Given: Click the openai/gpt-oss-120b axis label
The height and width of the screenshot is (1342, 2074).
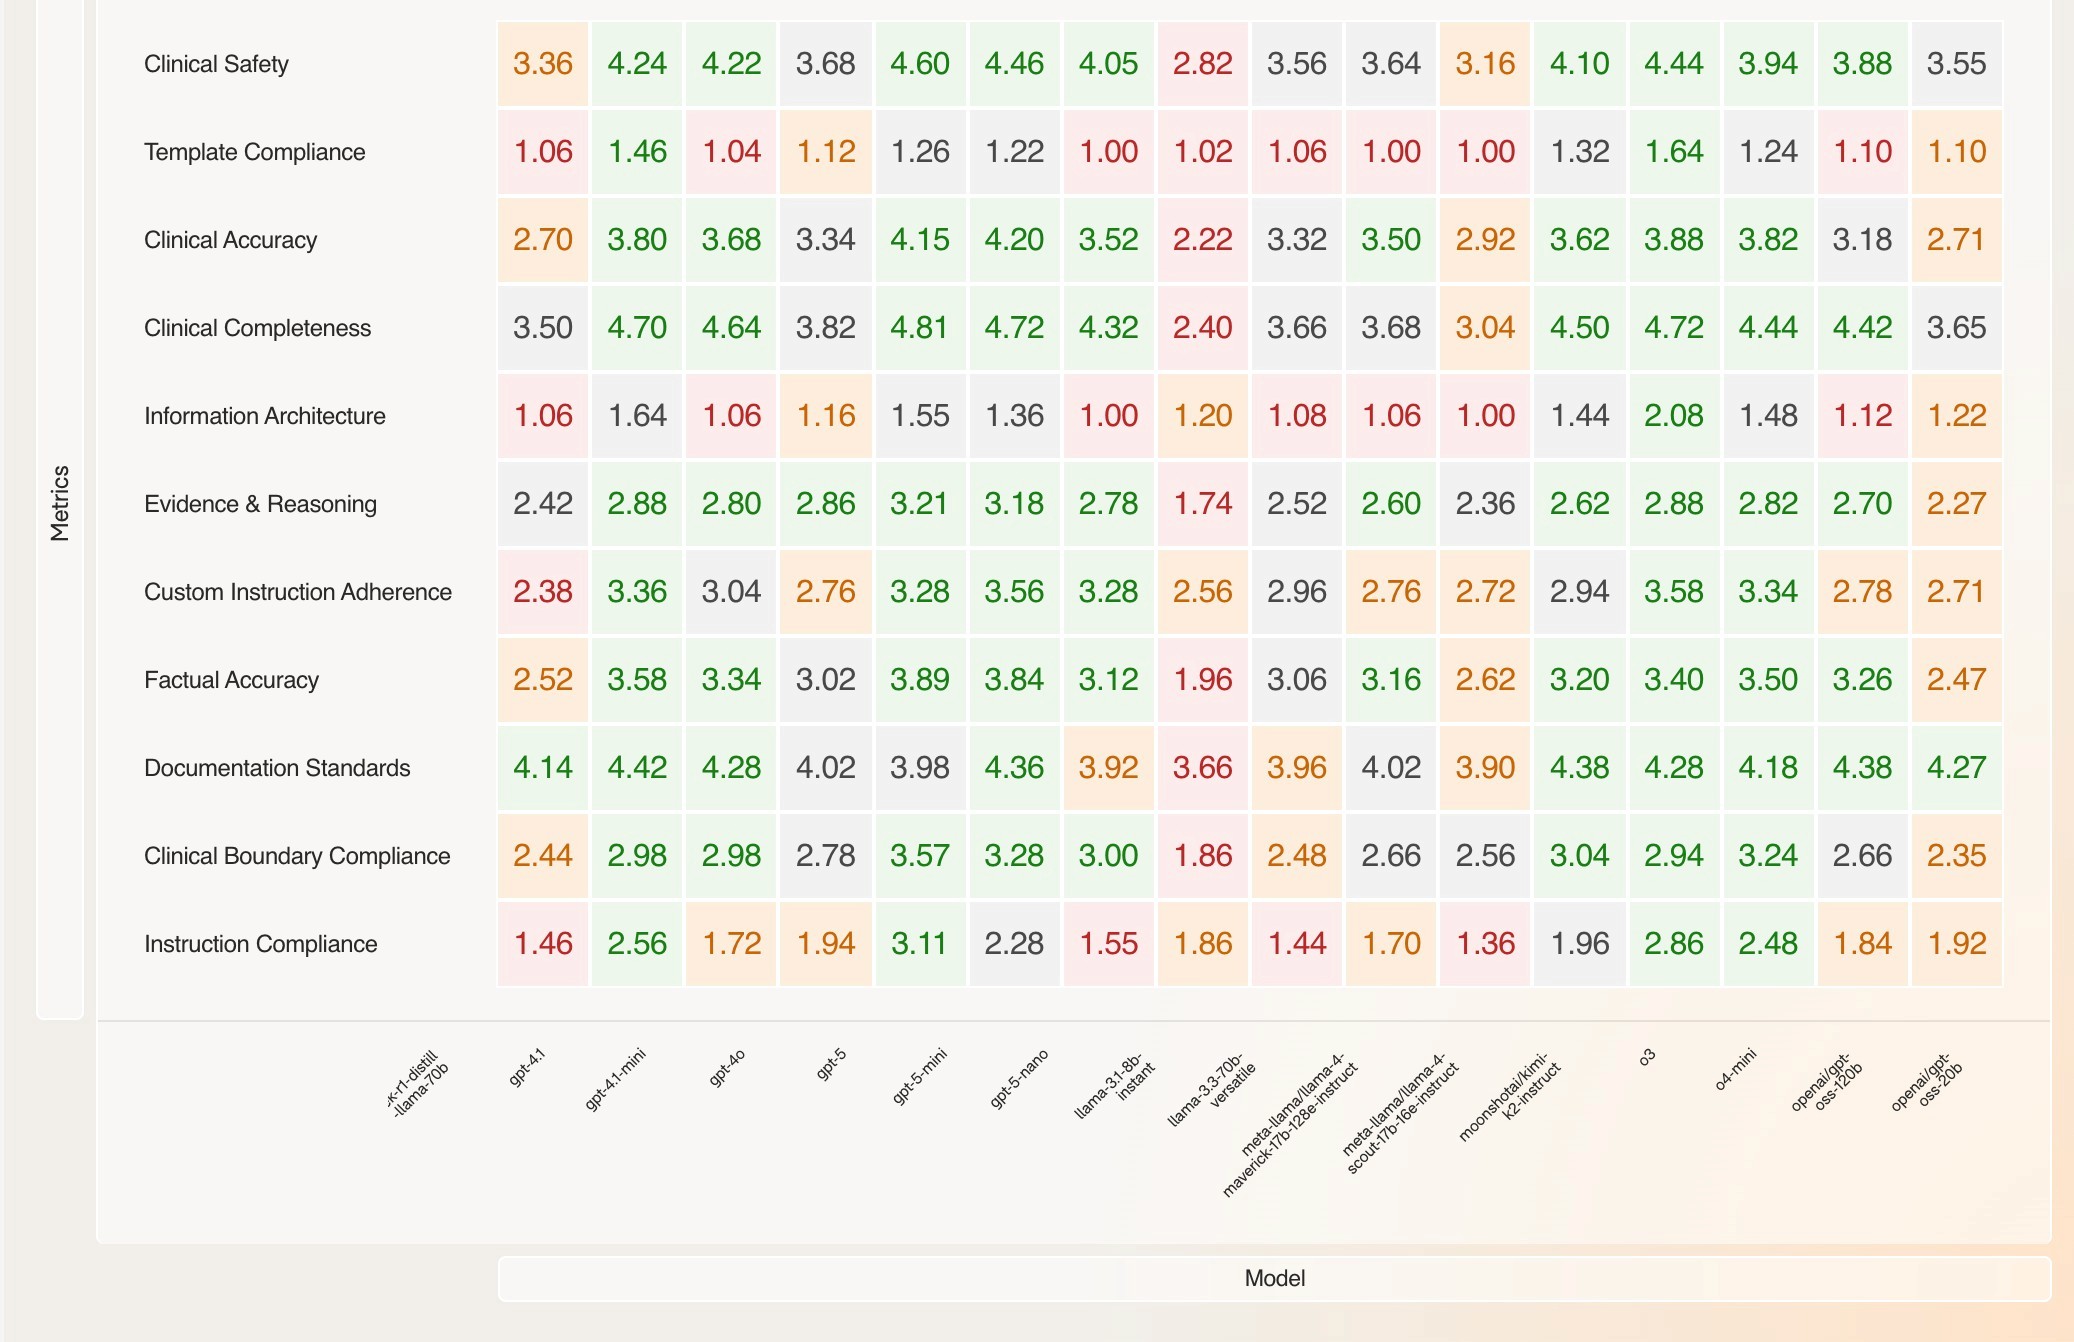Looking at the screenshot, I should click(x=1827, y=1083).
